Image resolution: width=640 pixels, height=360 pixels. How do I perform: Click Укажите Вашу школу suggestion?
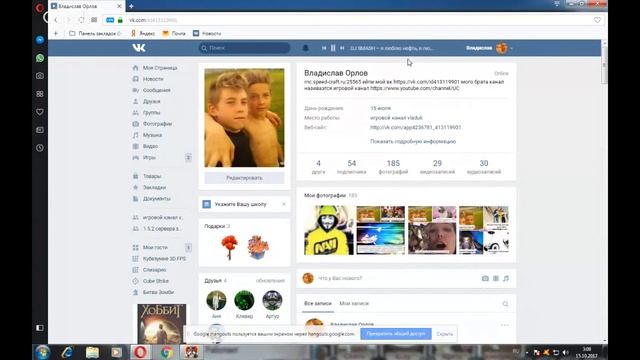pyautogui.click(x=240, y=204)
